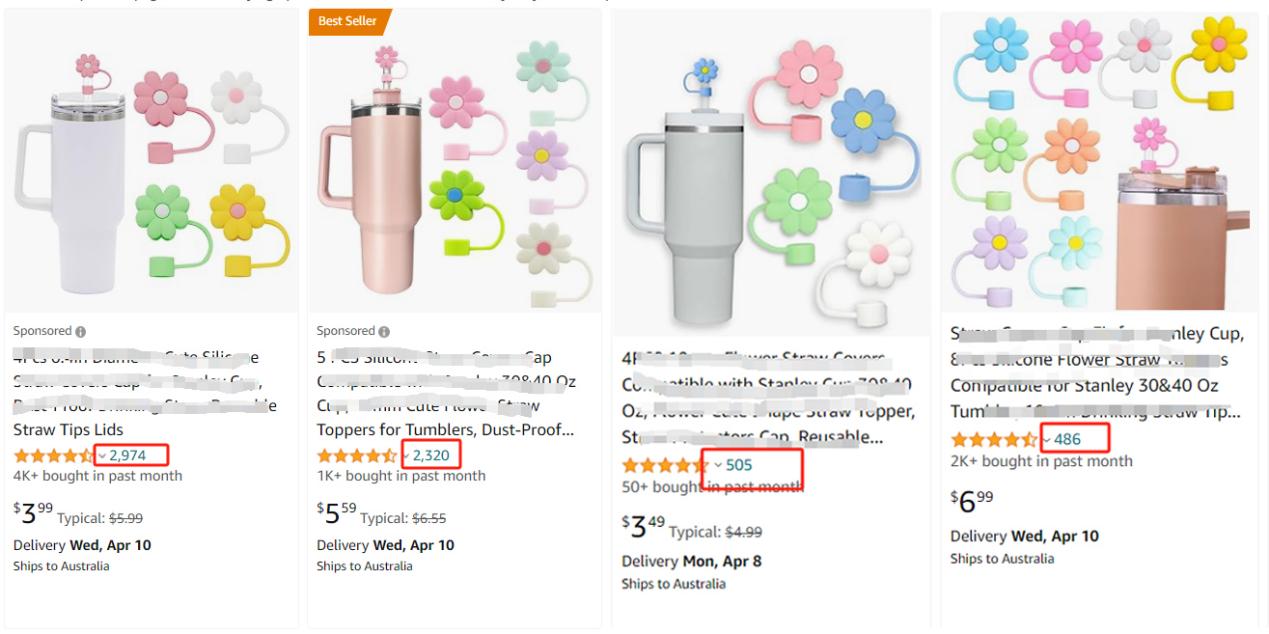
Task: Expand rating dropdown next to 2,974 reviews
Action: tap(102, 456)
